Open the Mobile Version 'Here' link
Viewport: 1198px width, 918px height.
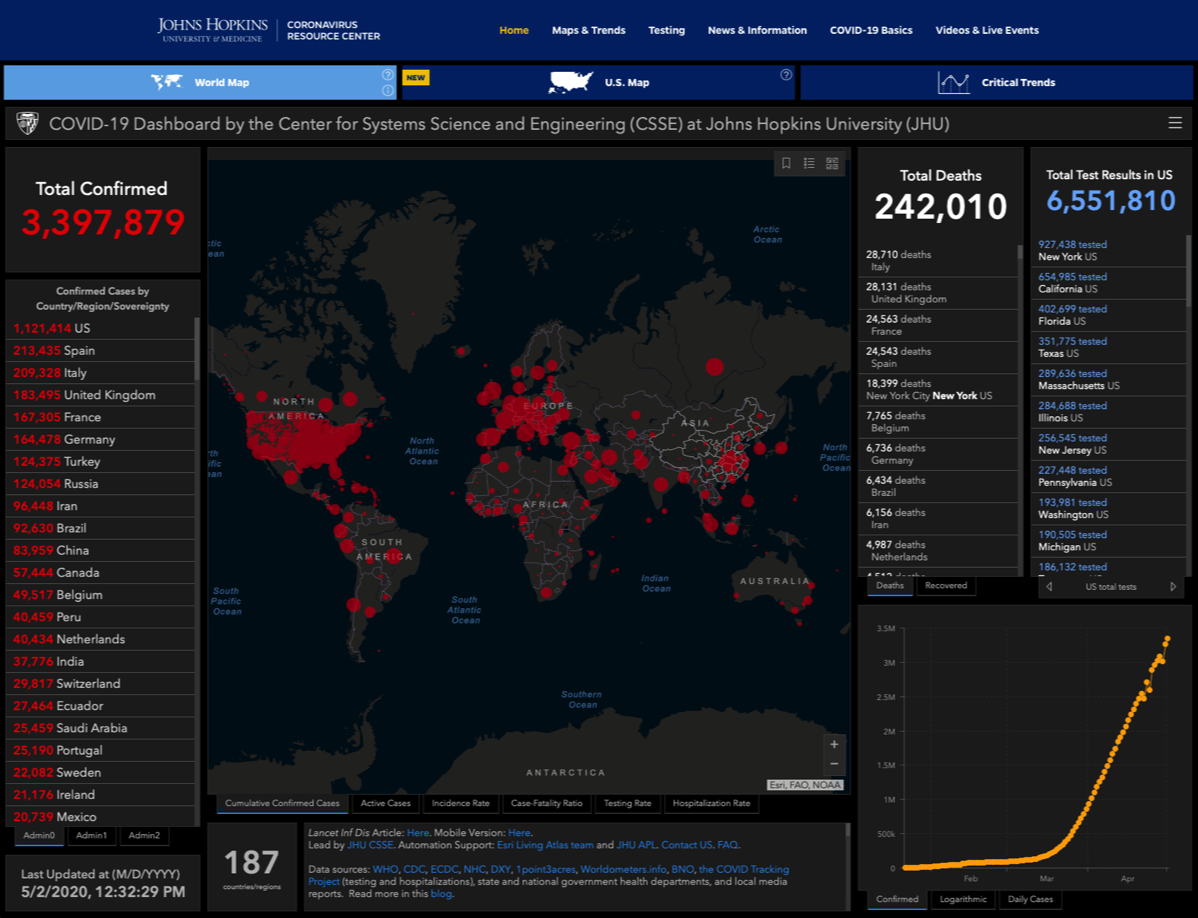[x=519, y=833]
